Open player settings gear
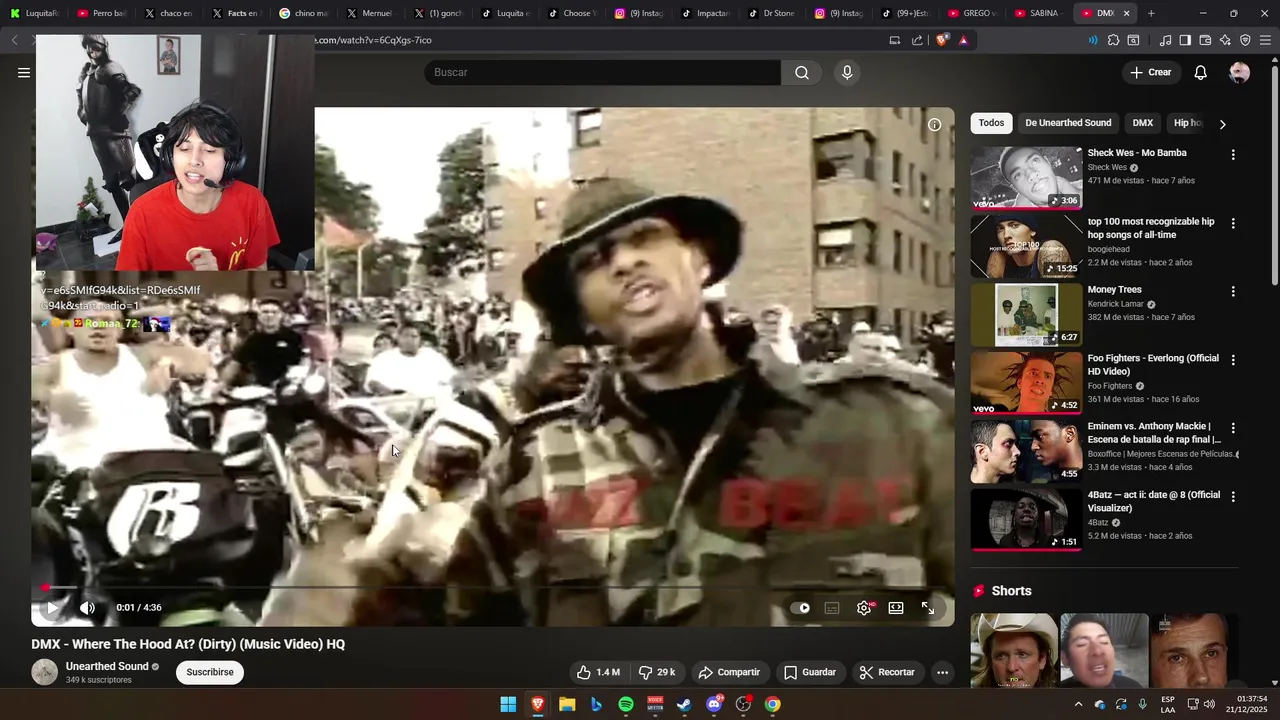Screen dimensions: 1280x720 864,608
